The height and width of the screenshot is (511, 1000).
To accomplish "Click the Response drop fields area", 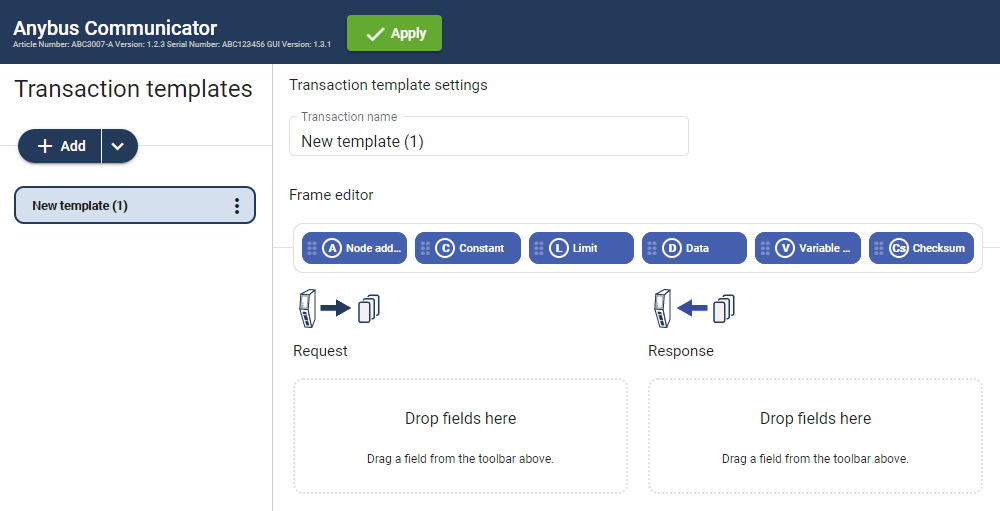I will [x=815, y=436].
